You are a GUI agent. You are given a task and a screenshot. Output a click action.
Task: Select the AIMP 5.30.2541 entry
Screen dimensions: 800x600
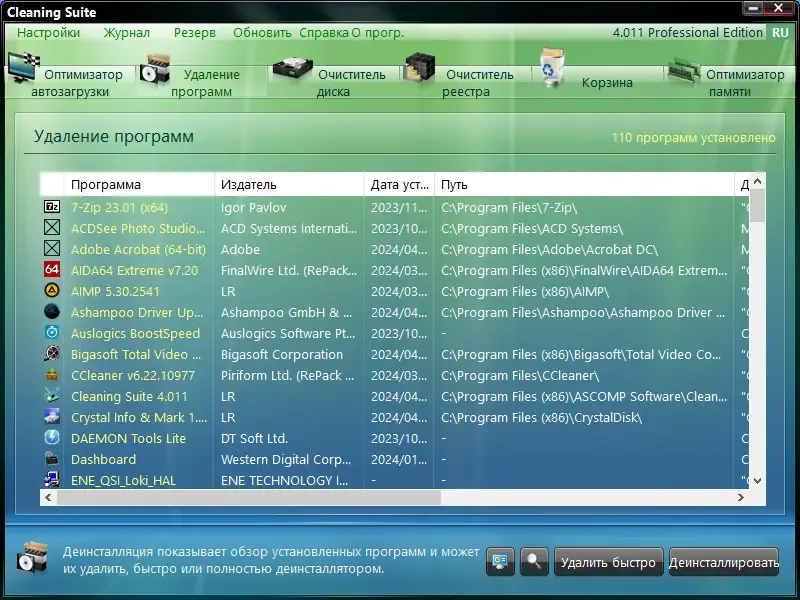pos(115,291)
